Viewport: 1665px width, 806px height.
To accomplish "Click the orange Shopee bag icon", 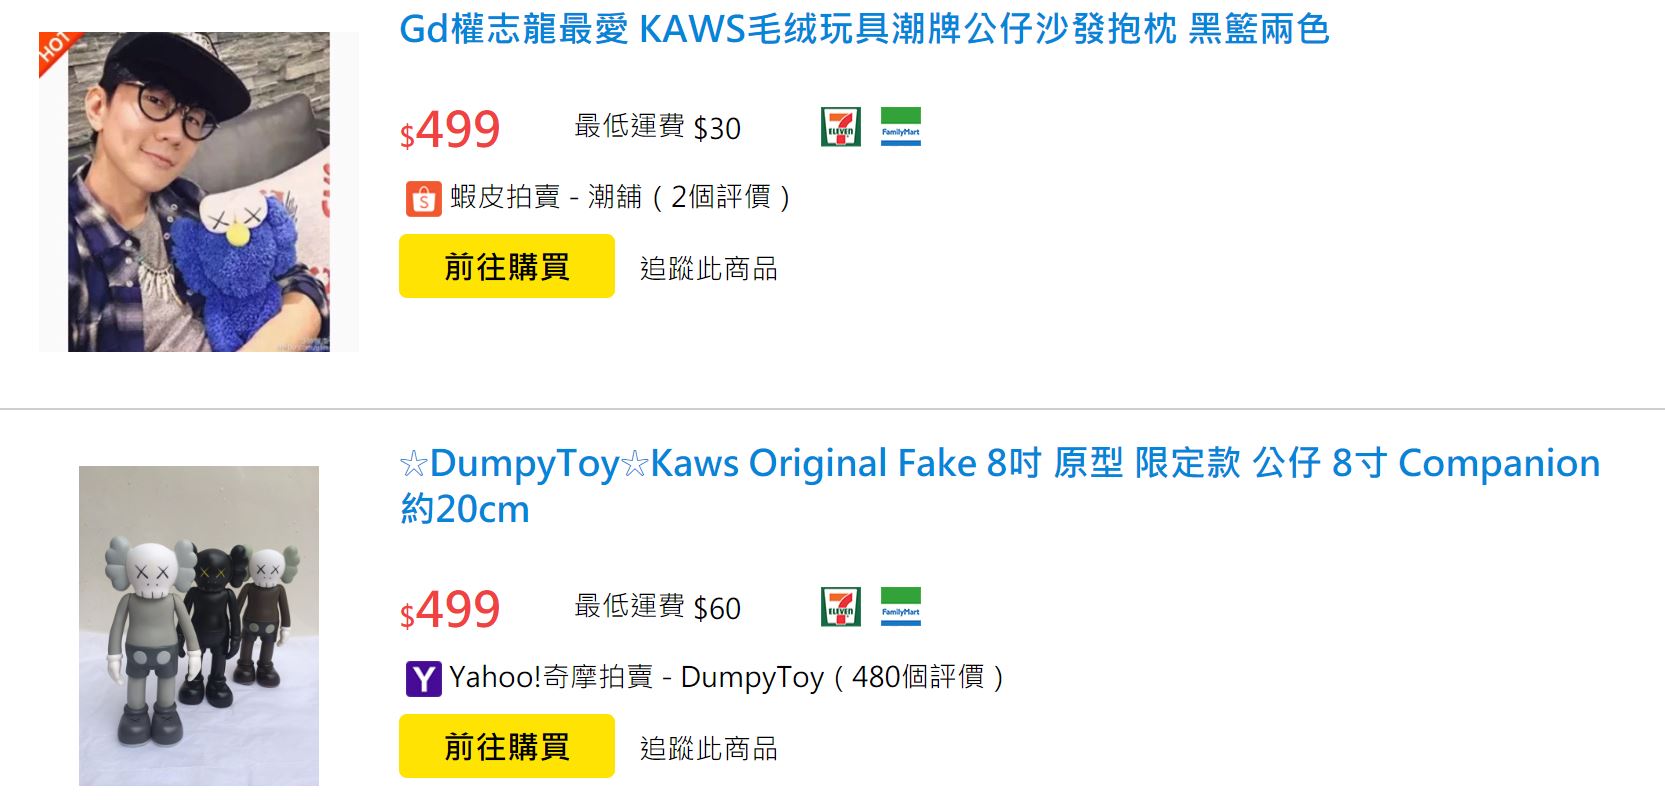I will click(423, 198).
